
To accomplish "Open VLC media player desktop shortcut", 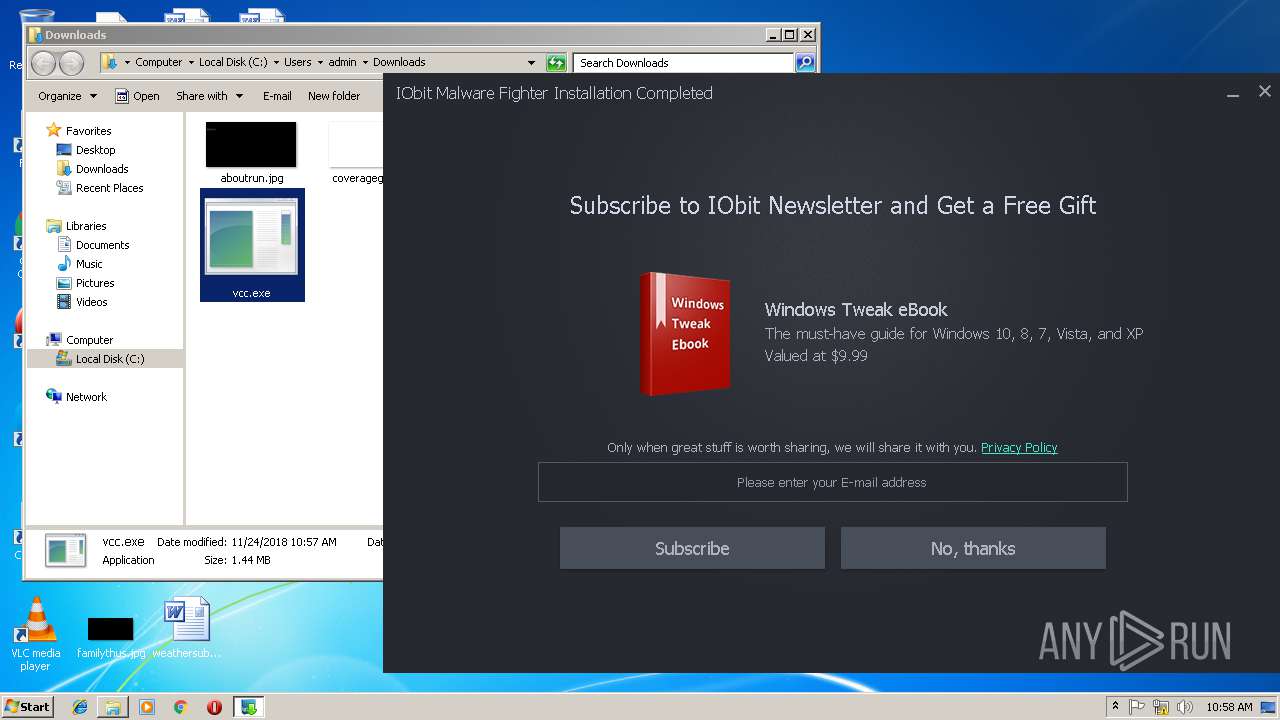I will (36, 634).
